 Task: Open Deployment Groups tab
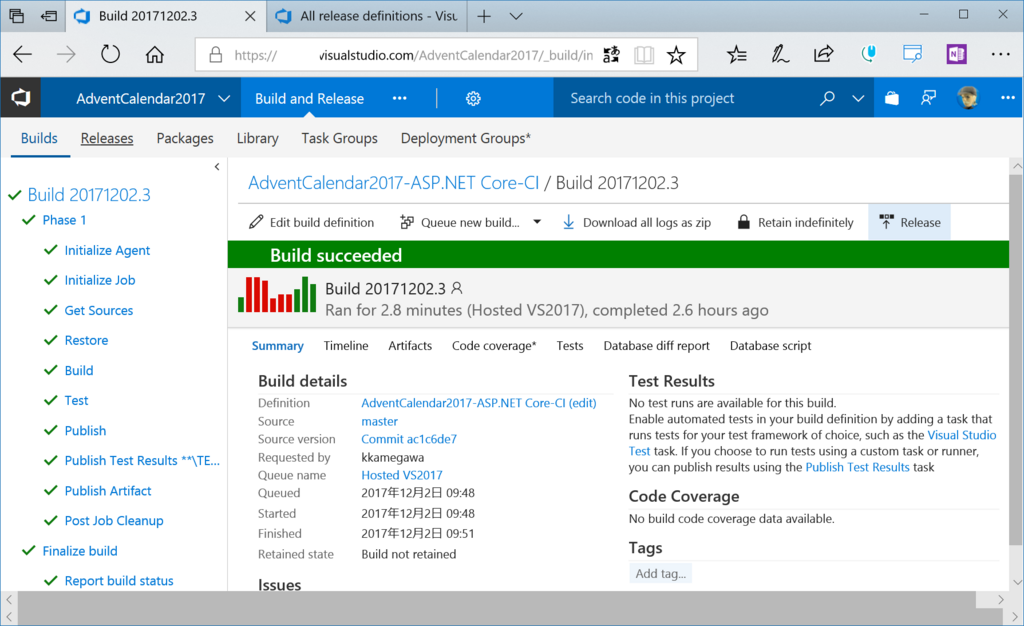[466, 138]
